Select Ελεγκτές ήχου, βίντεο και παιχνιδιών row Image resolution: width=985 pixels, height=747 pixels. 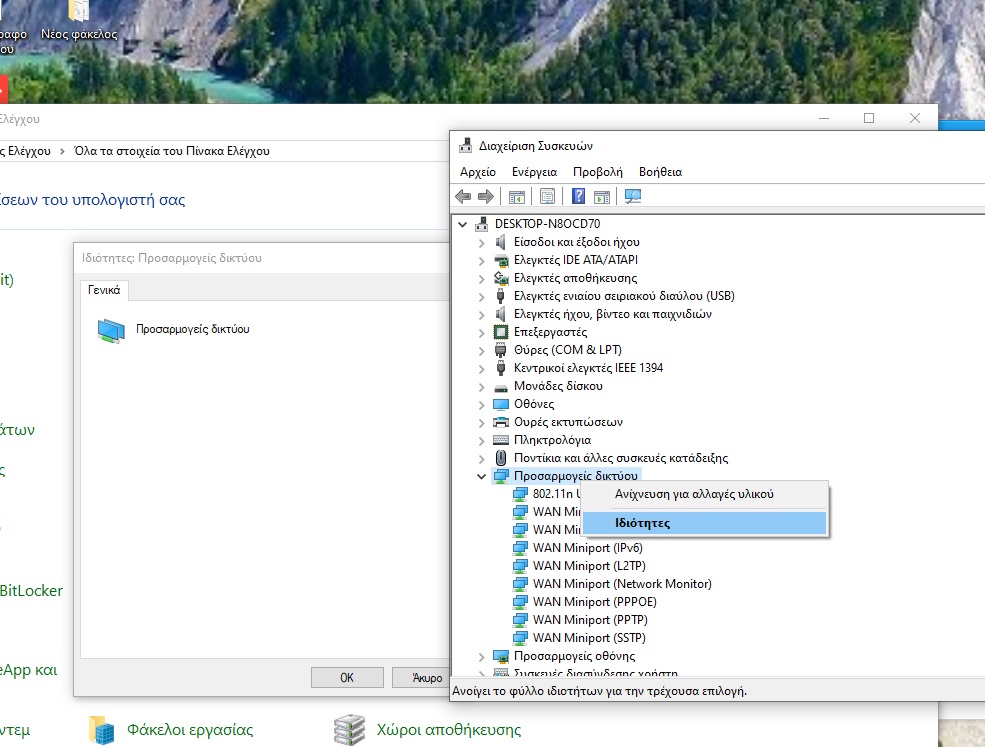pos(612,314)
